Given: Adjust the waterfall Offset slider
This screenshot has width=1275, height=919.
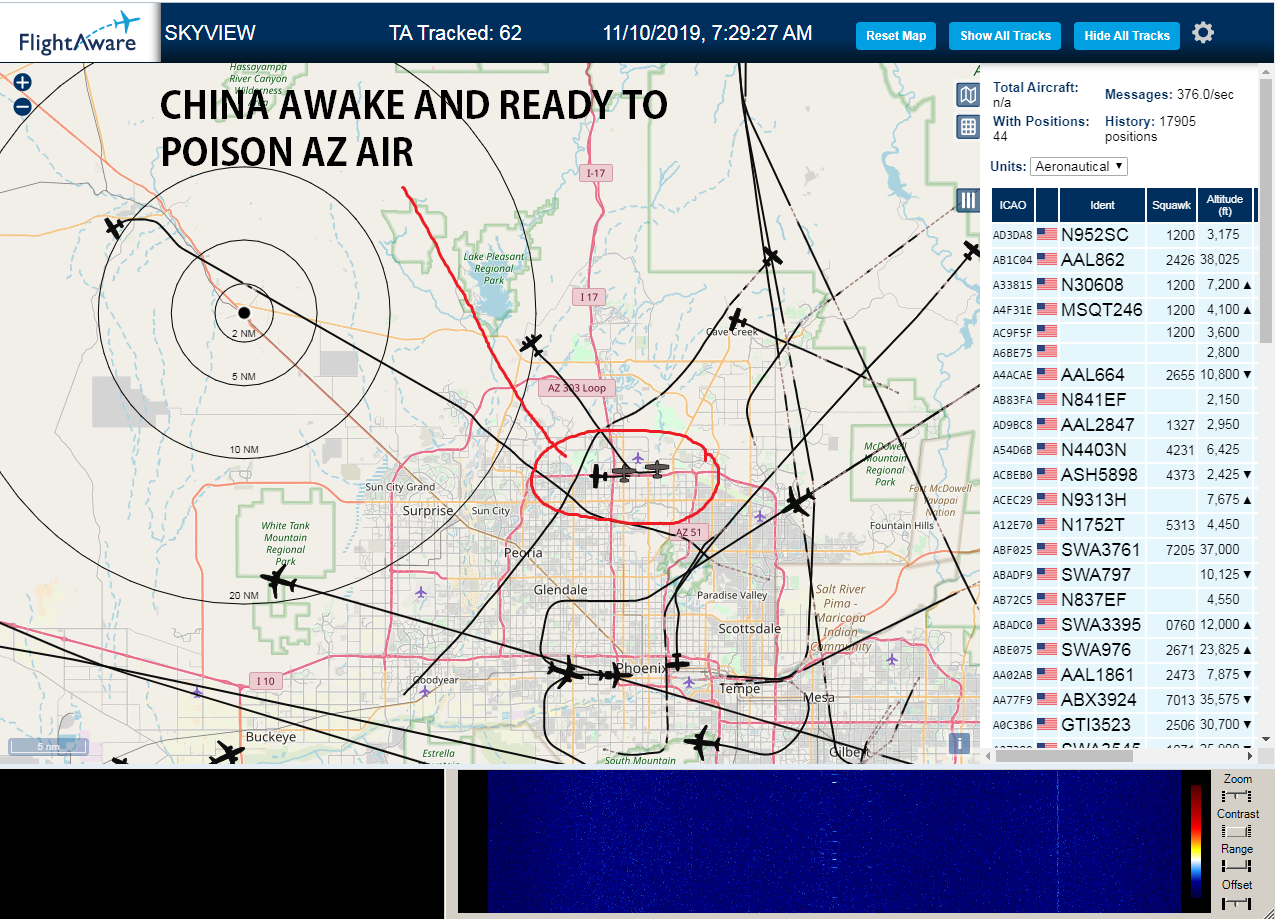Looking at the screenshot, I should [1237, 902].
